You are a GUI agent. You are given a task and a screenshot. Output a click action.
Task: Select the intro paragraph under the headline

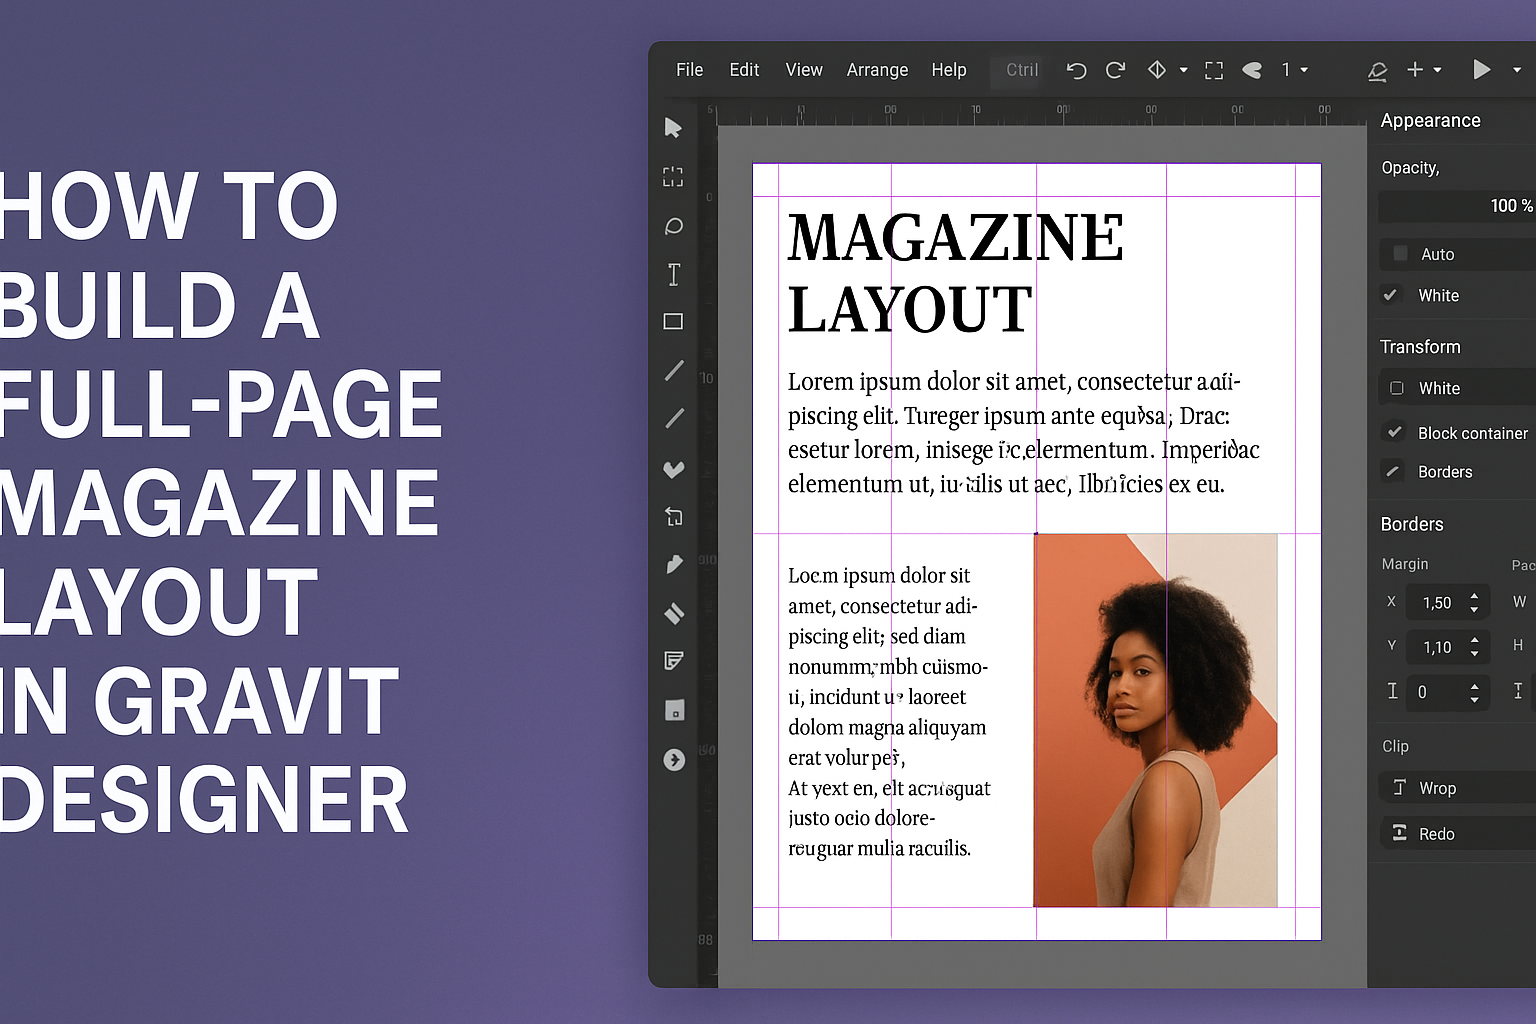[x=1023, y=433]
